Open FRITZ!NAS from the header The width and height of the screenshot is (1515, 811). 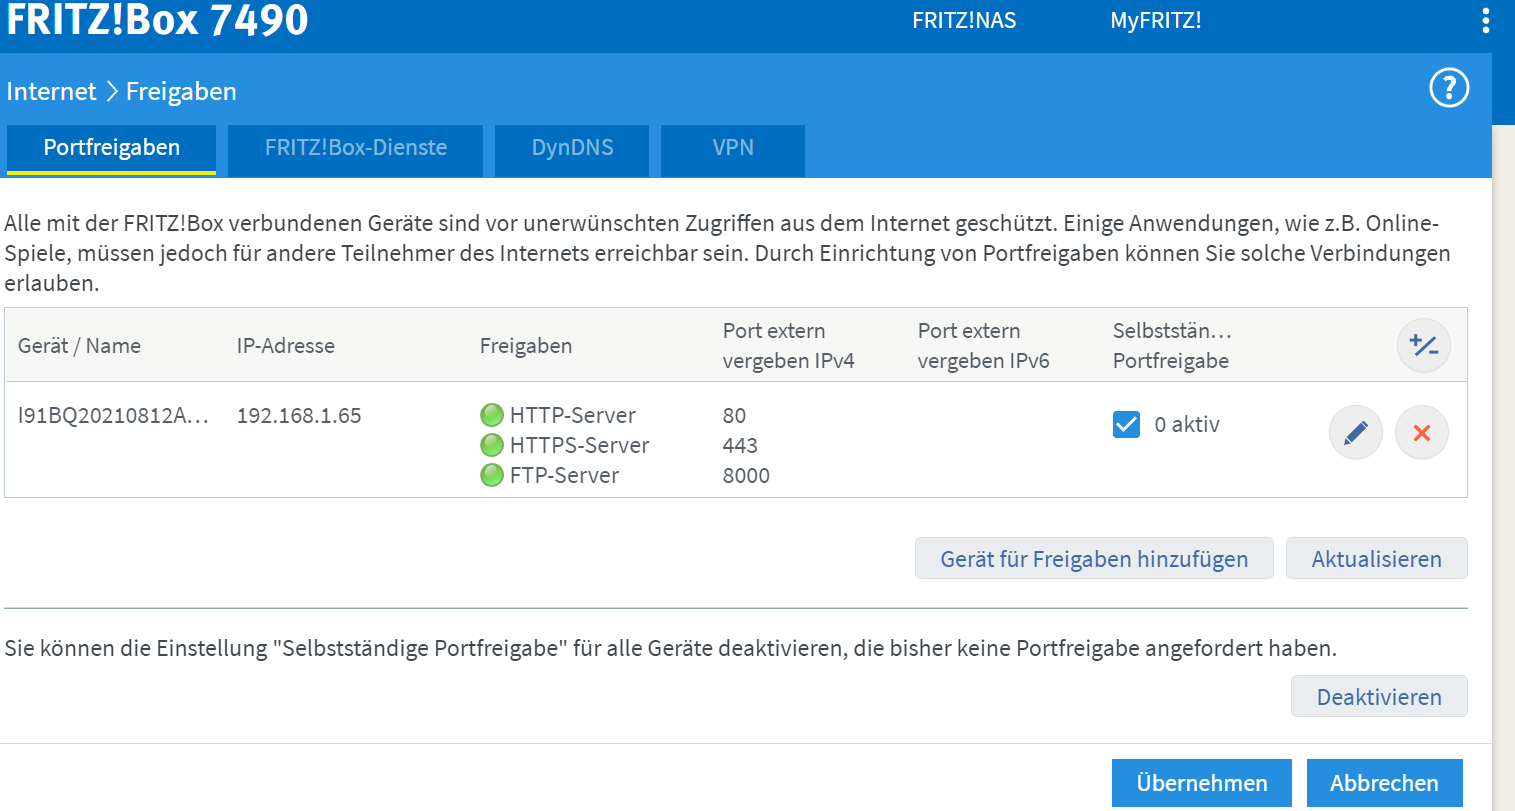click(964, 21)
